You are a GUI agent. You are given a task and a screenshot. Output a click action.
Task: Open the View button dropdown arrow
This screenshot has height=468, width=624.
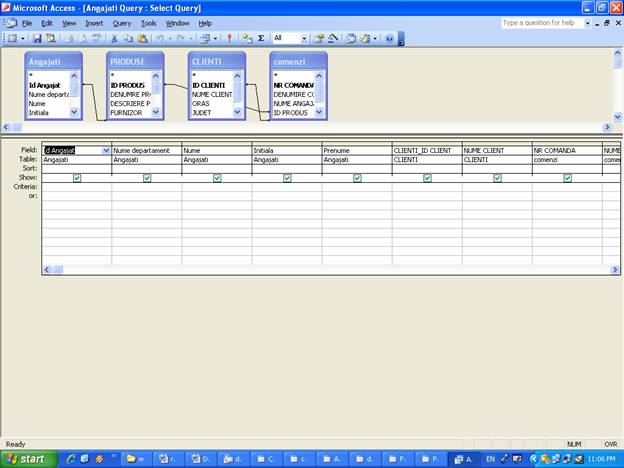[22, 38]
